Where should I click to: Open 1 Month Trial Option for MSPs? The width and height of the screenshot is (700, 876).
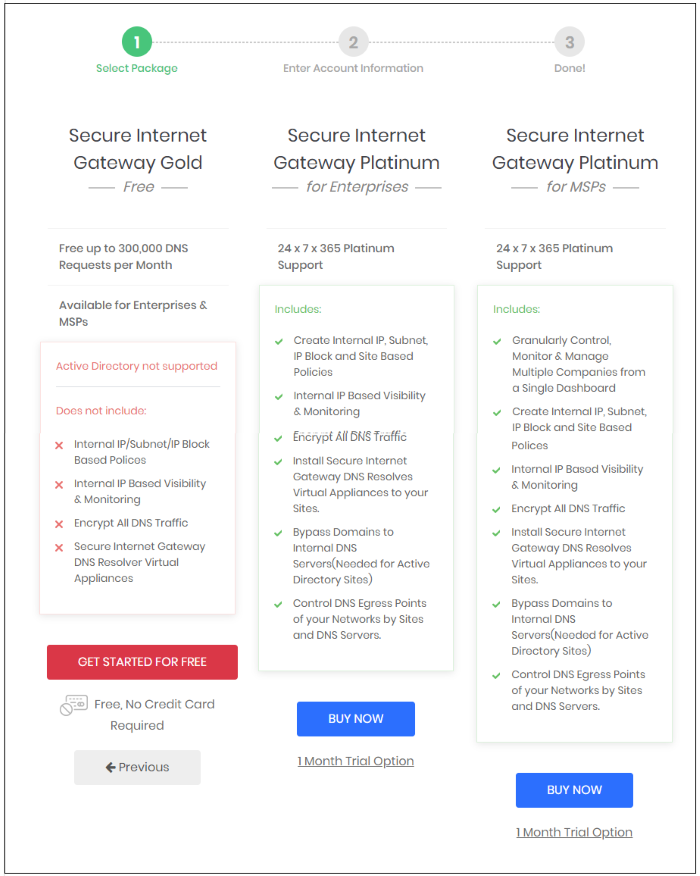(x=574, y=832)
